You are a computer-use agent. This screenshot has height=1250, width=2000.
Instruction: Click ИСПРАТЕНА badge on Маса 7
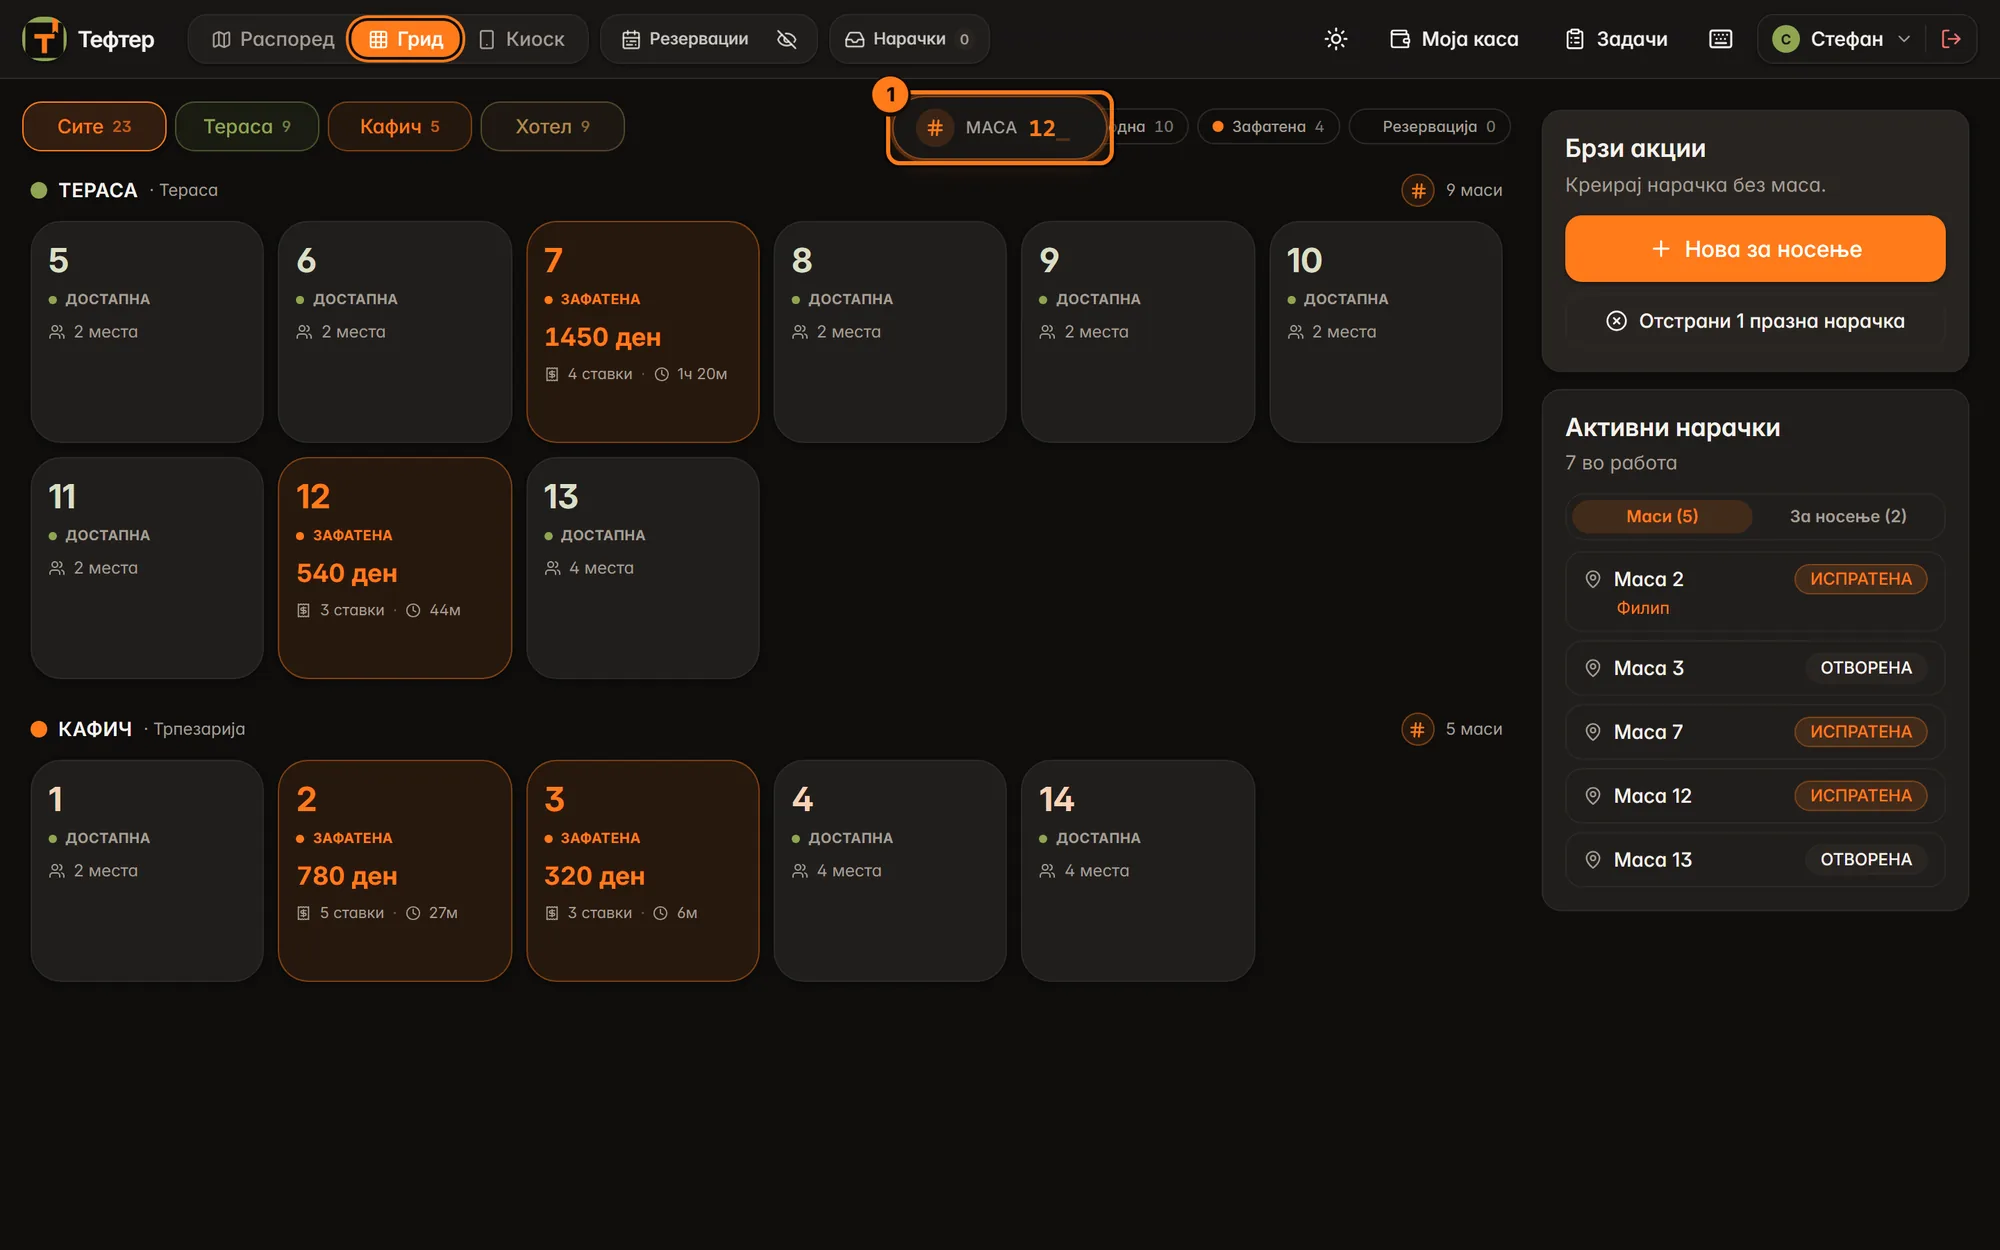pyautogui.click(x=1860, y=732)
